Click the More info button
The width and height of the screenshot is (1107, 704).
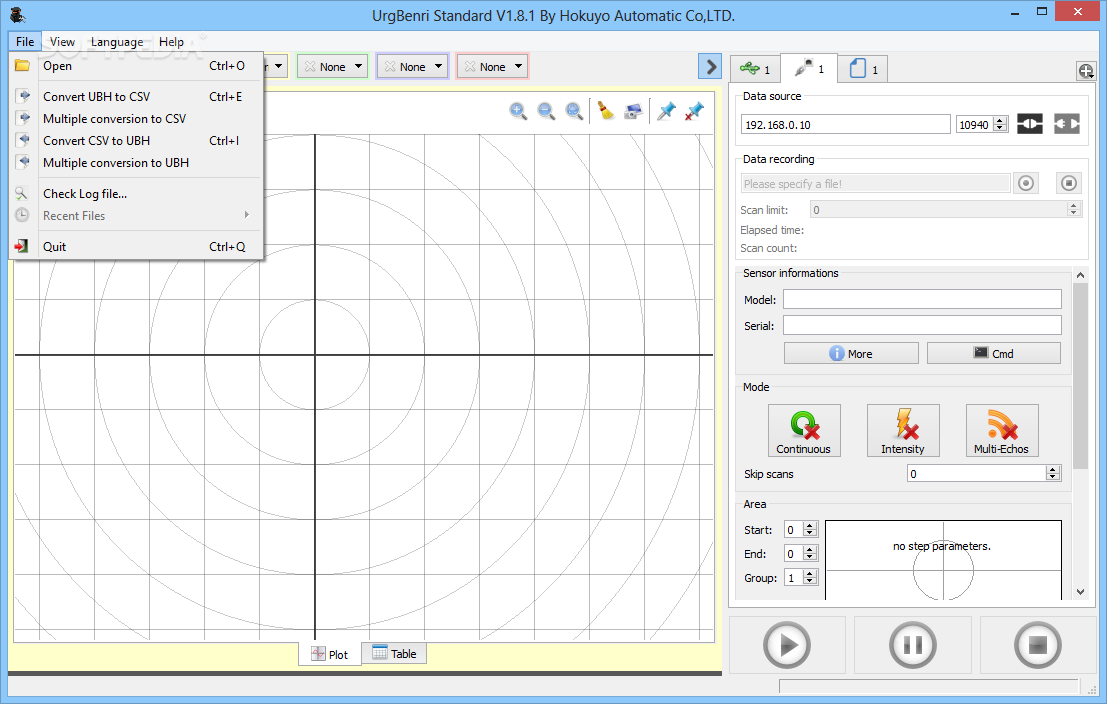click(x=851, y=353)
